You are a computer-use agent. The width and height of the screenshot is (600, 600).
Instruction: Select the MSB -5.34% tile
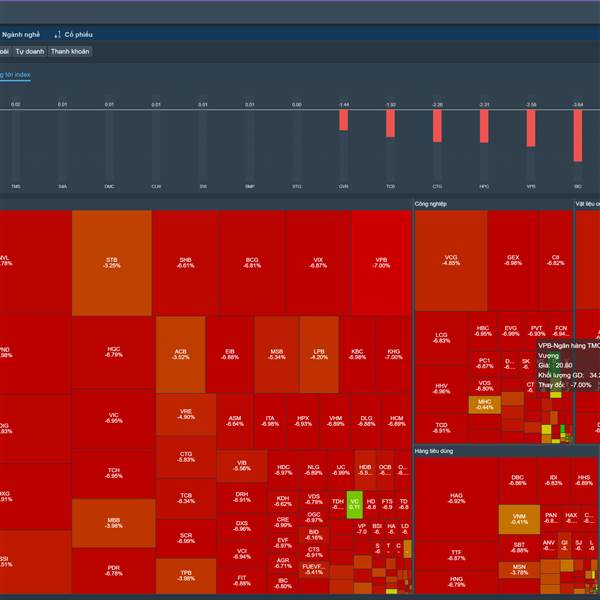point(277,354)
